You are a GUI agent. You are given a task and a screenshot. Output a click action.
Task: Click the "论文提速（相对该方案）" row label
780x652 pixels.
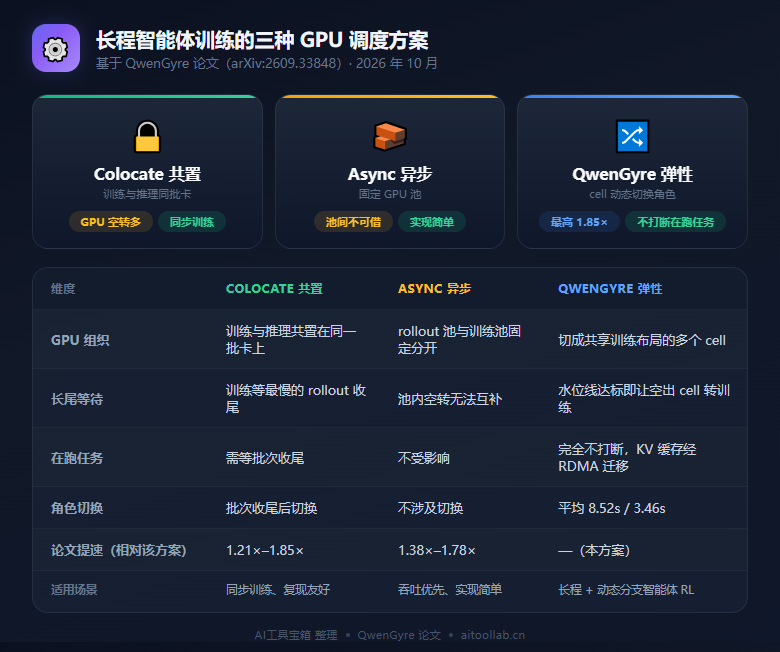[119, 550]
